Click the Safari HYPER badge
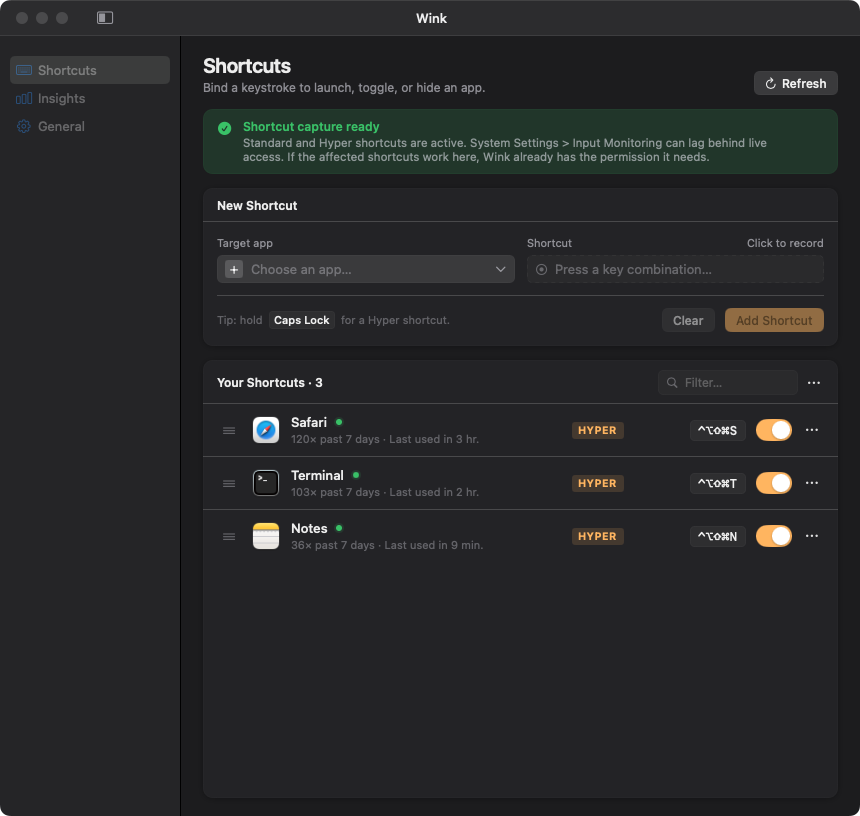The width and height of the screenshot is (860, 816). click(x=597, y=430)
